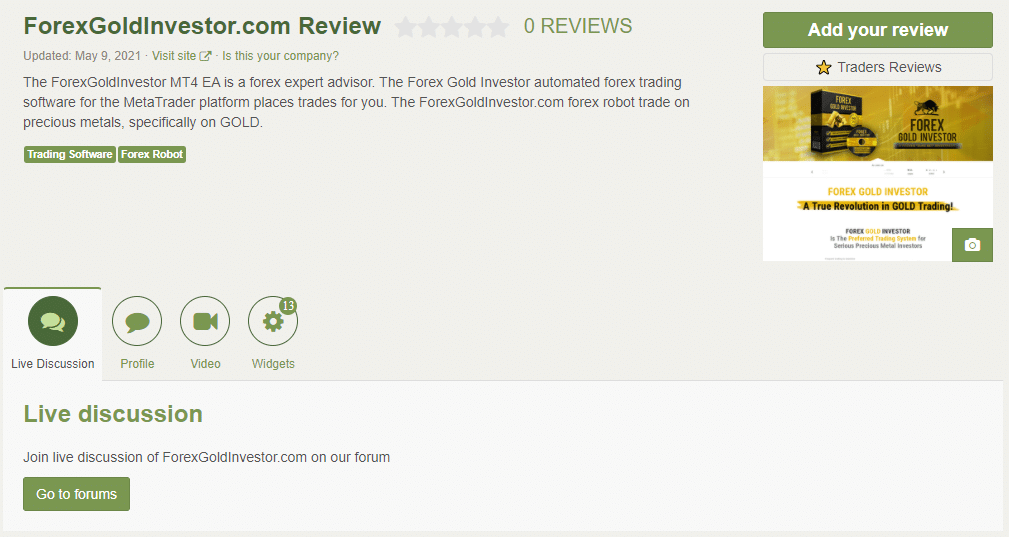Select the Trading Software tag
Viewport: 1009px width, 537px height.
point(69,154)
